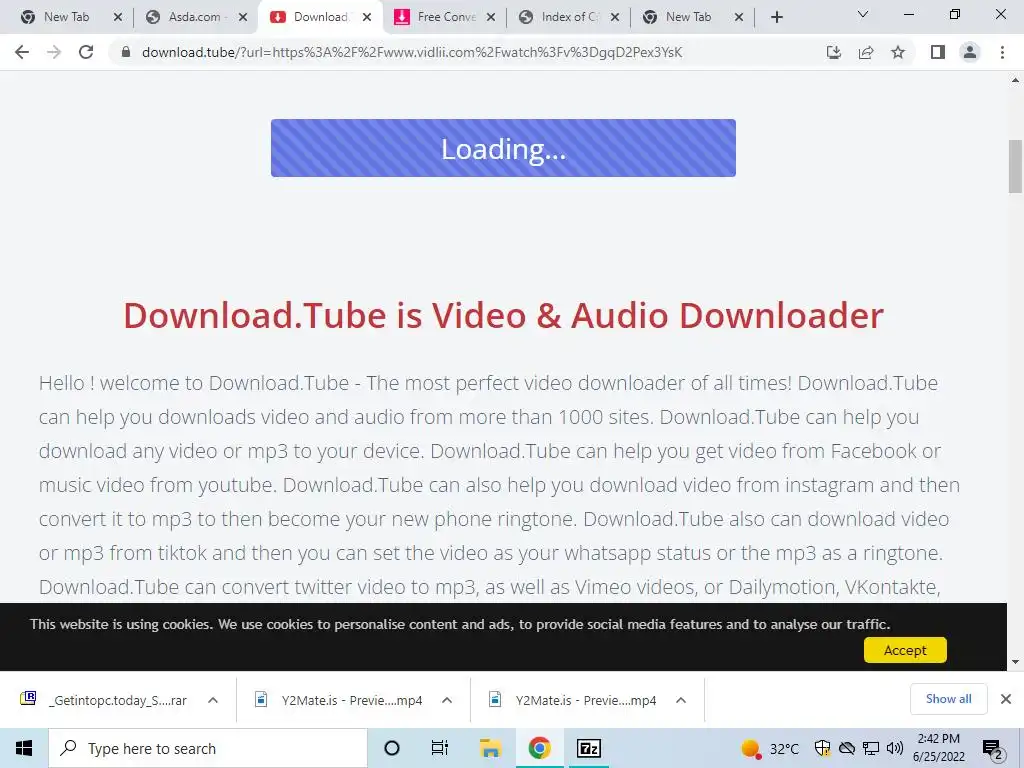Open the tab search chevron
1024x768 pixels.
pyautogui.click(x=863, y=14)
